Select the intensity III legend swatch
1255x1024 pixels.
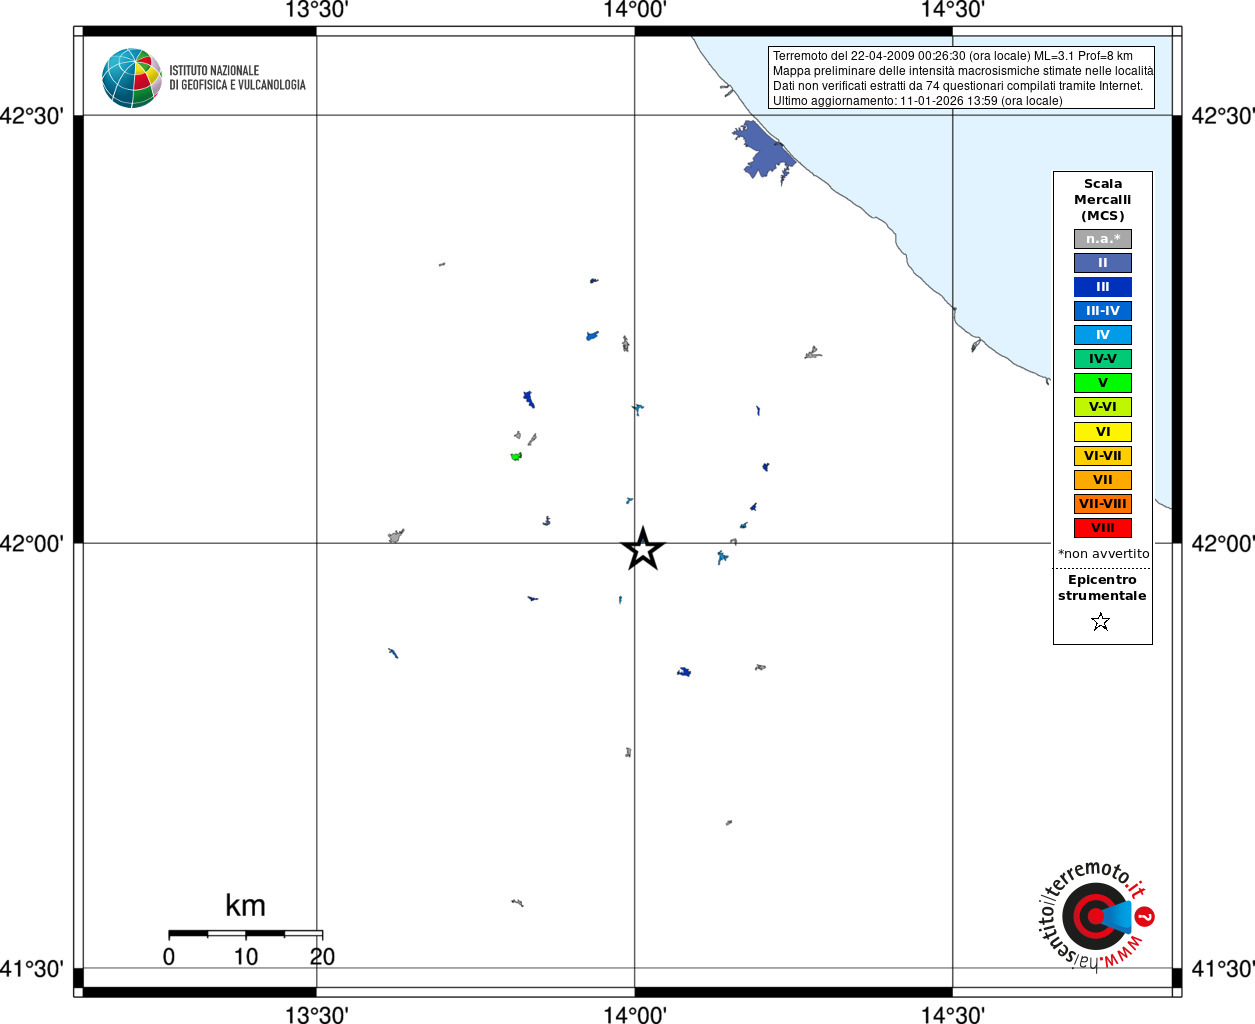[x=1103, y=287]
